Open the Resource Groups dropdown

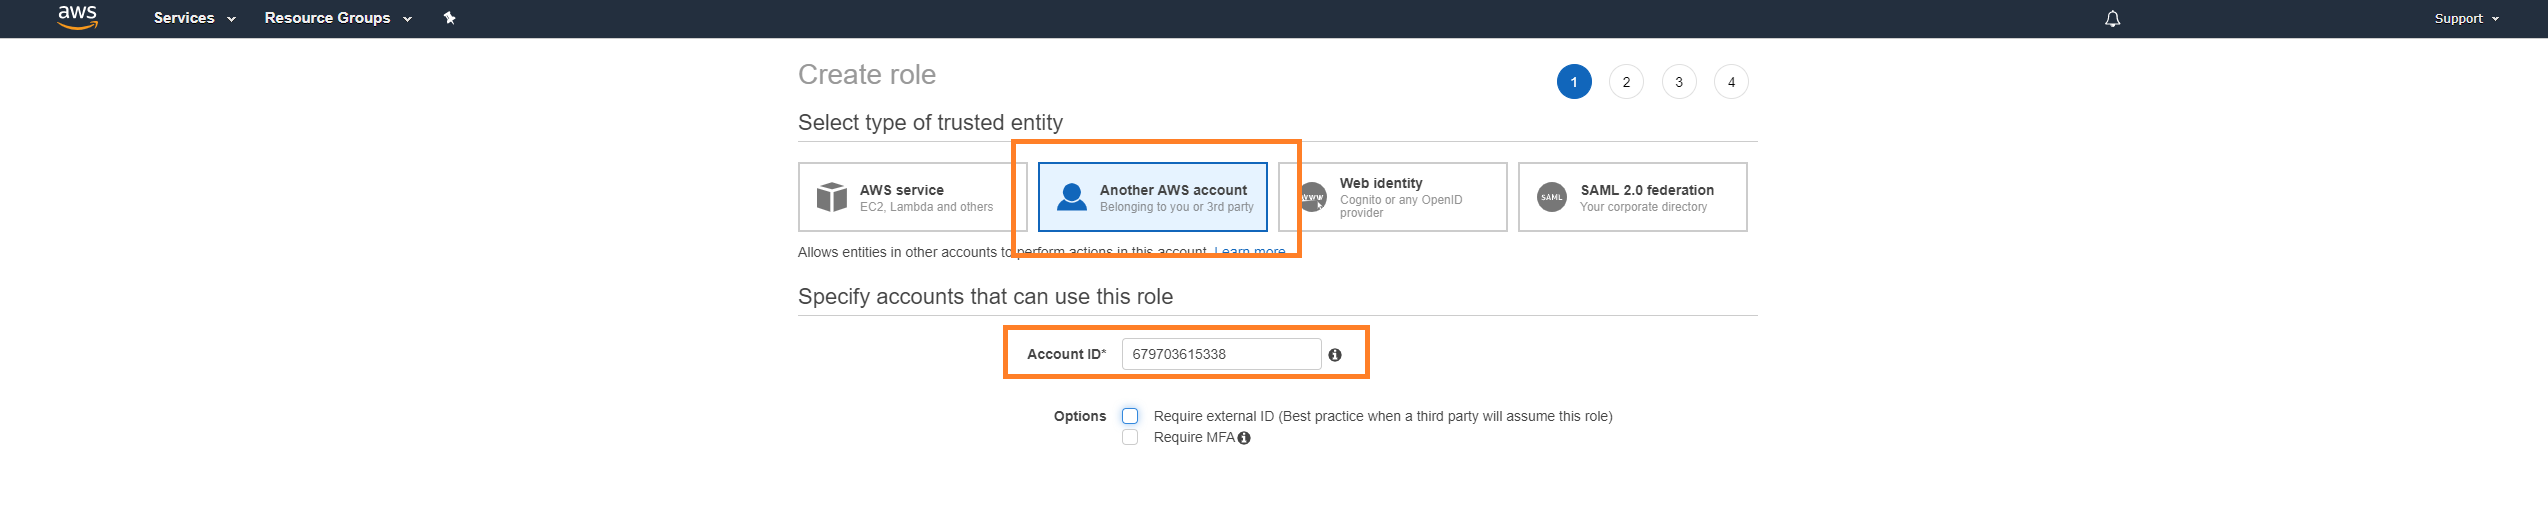[337, 18]
